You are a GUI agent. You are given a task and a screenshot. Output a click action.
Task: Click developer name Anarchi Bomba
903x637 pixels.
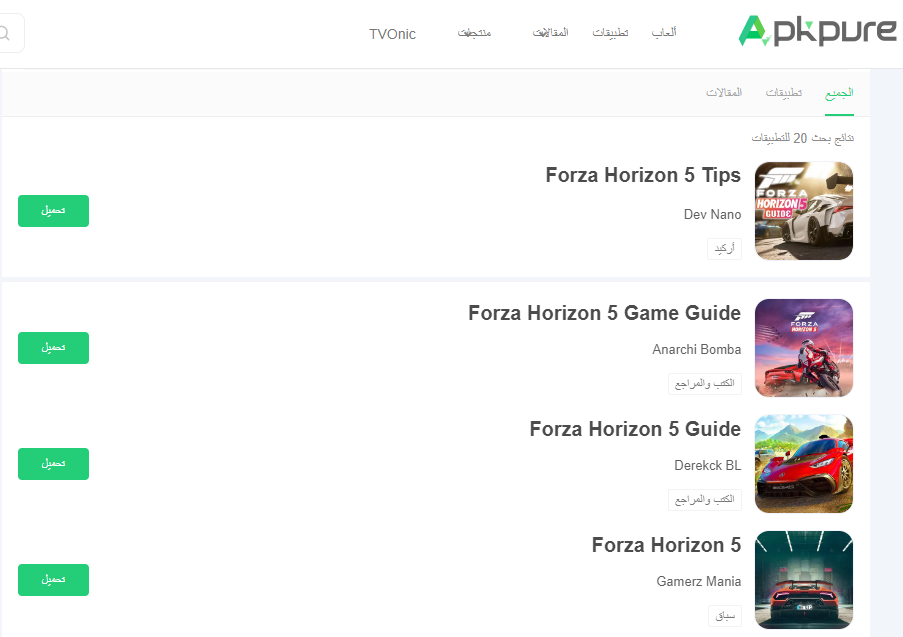(x=697, y=350)
